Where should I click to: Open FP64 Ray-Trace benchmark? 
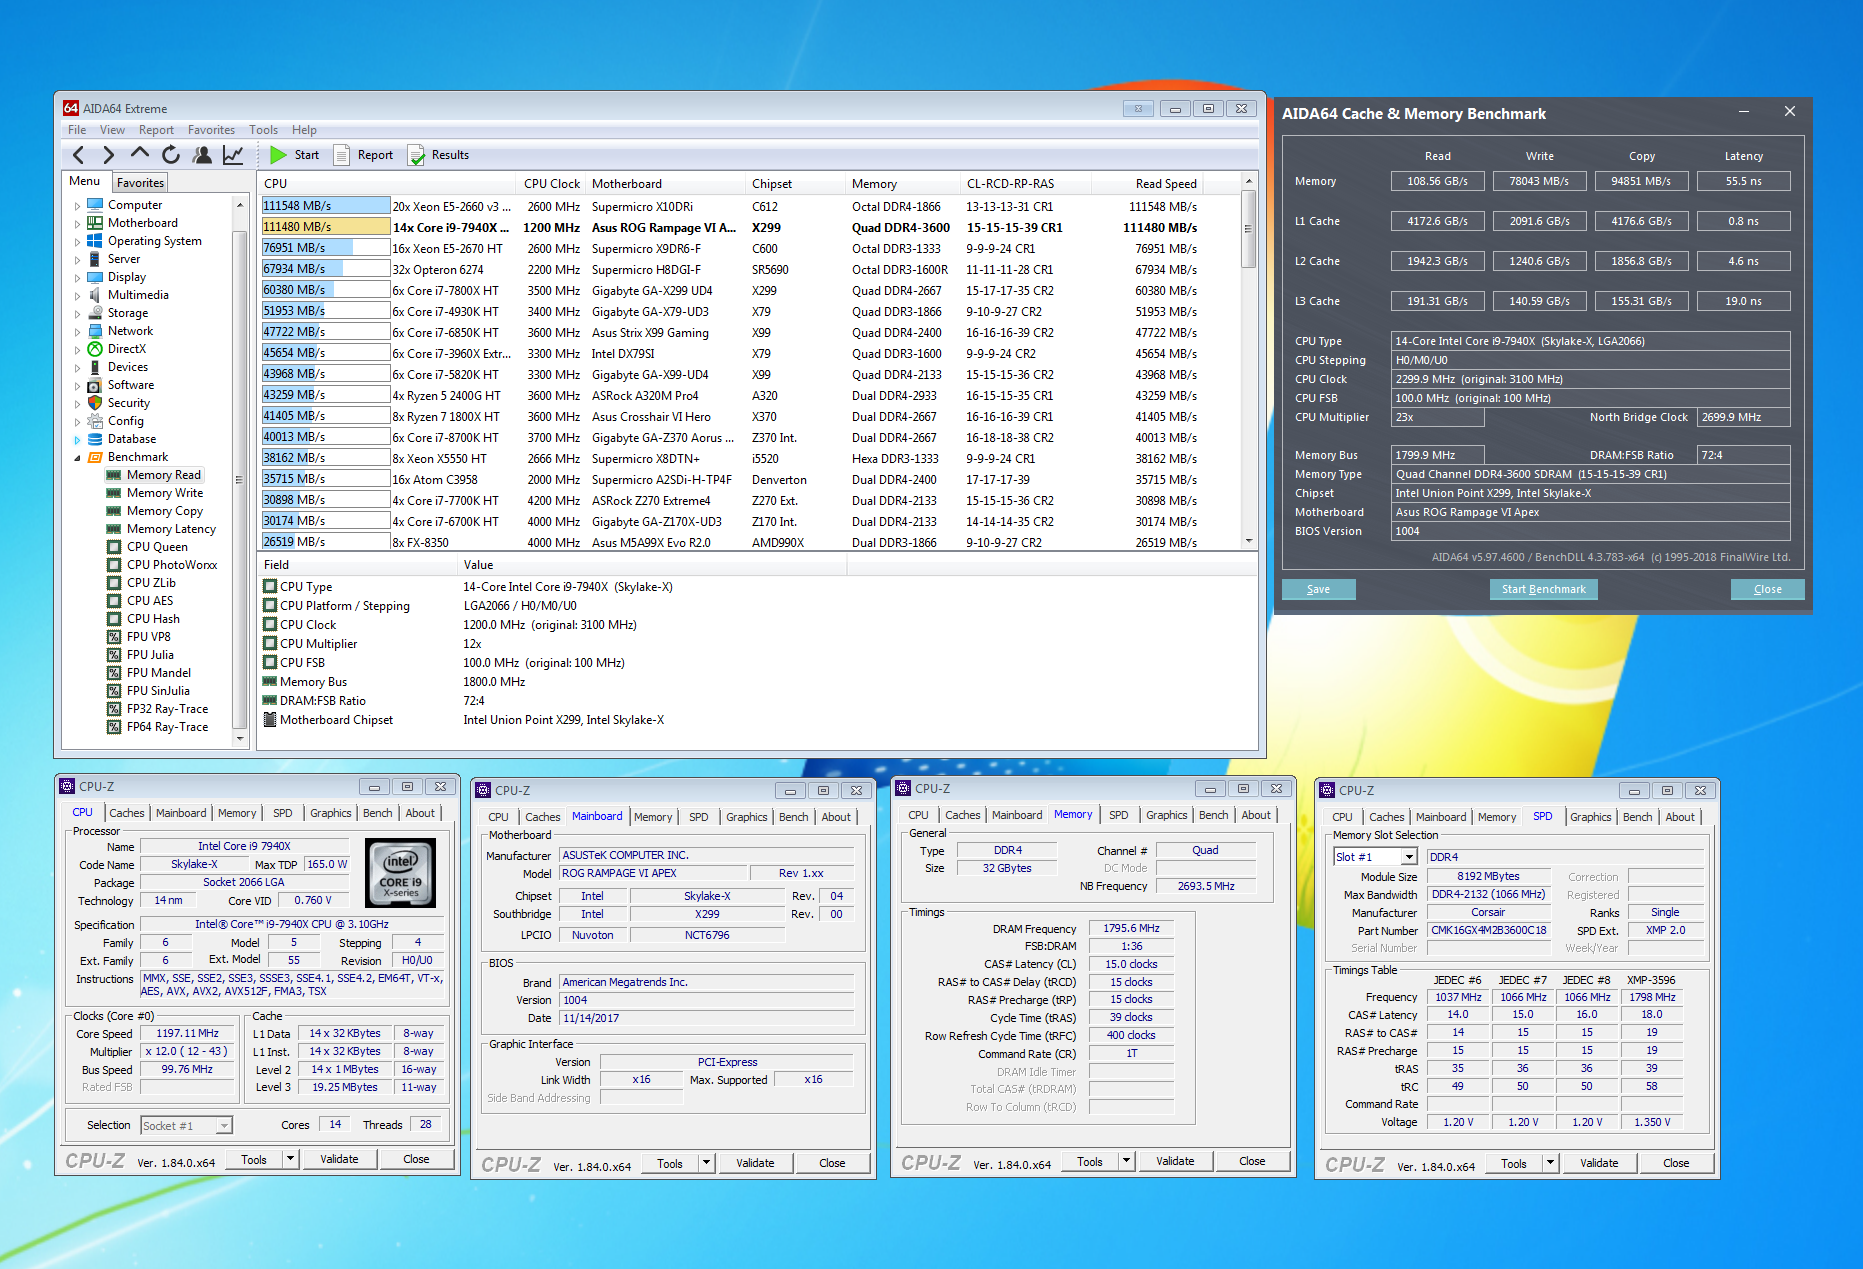(x=167, y=727)
